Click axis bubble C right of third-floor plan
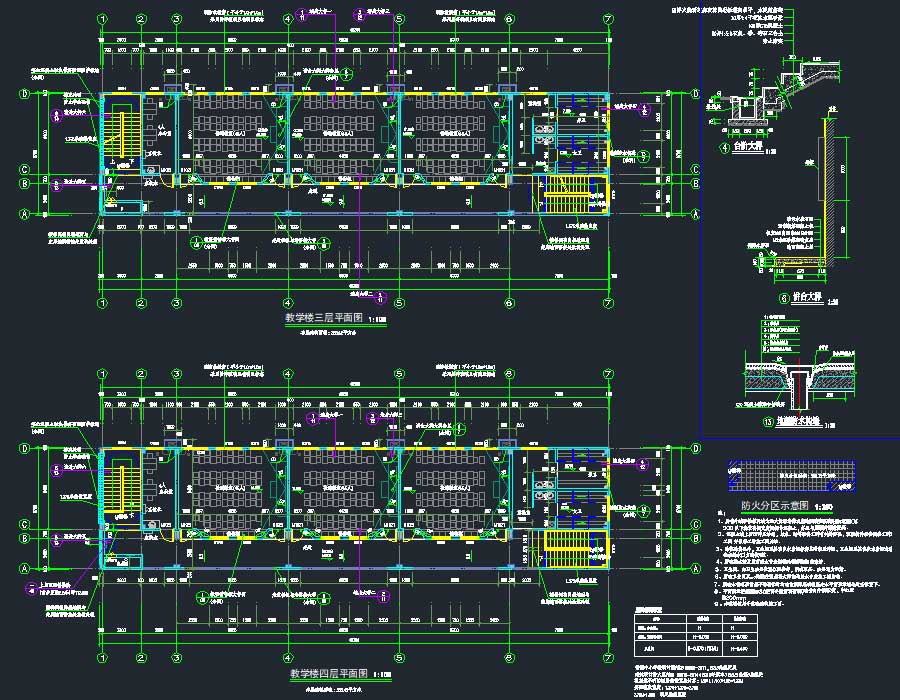 pyautogui.click(x=695, y=169)
